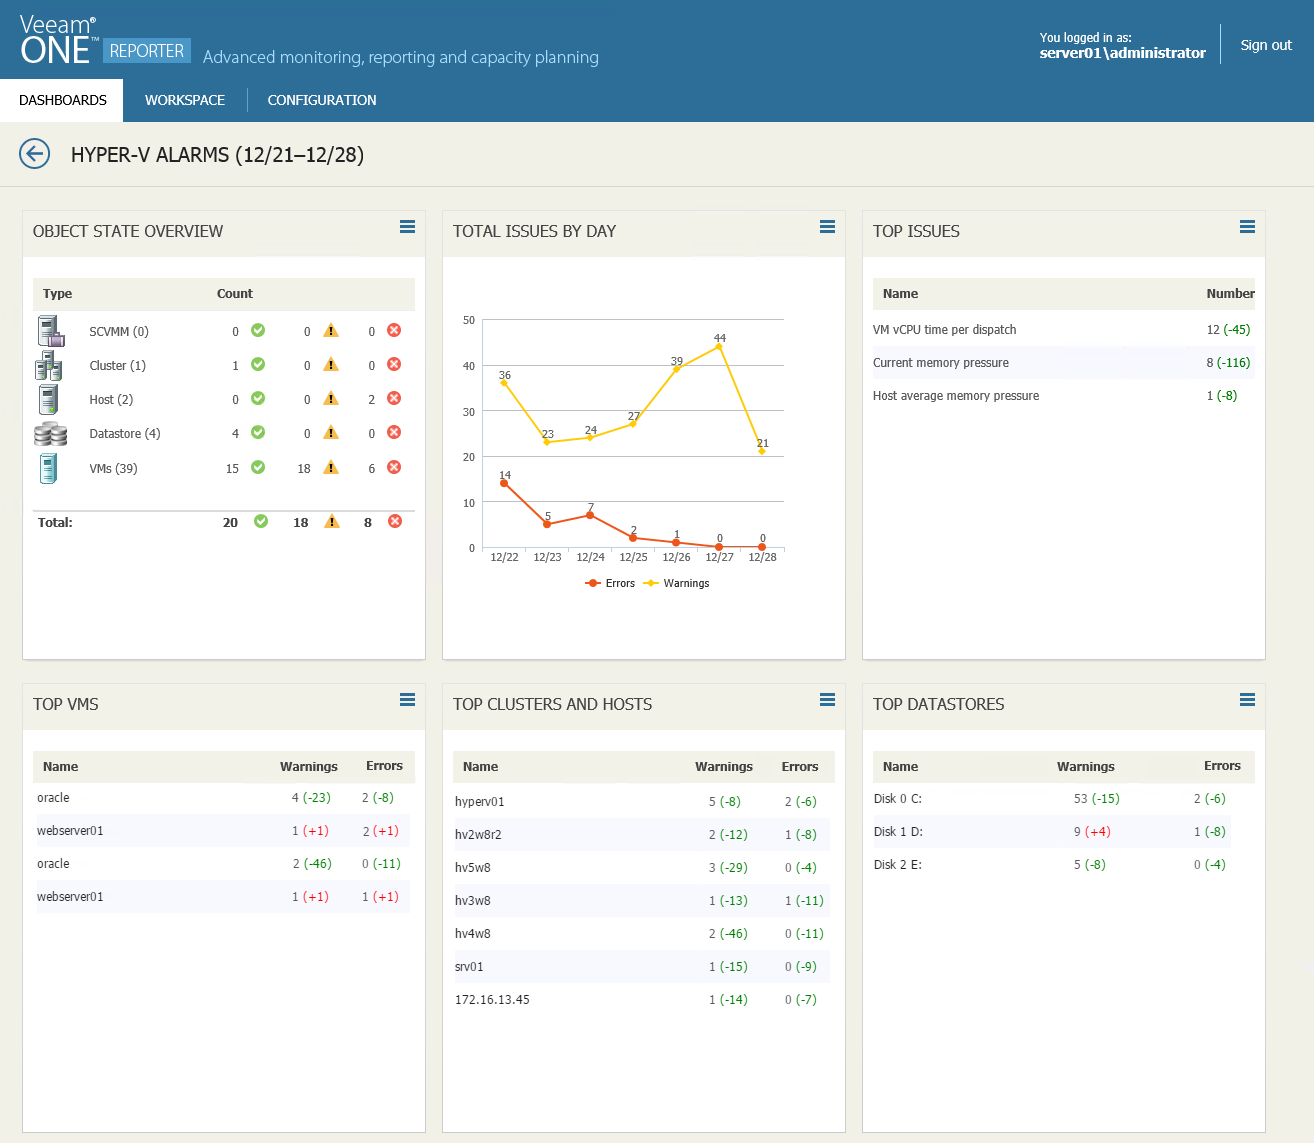Open the Configuration tab
The image size is (1314, 1143).
coord(322,100)
